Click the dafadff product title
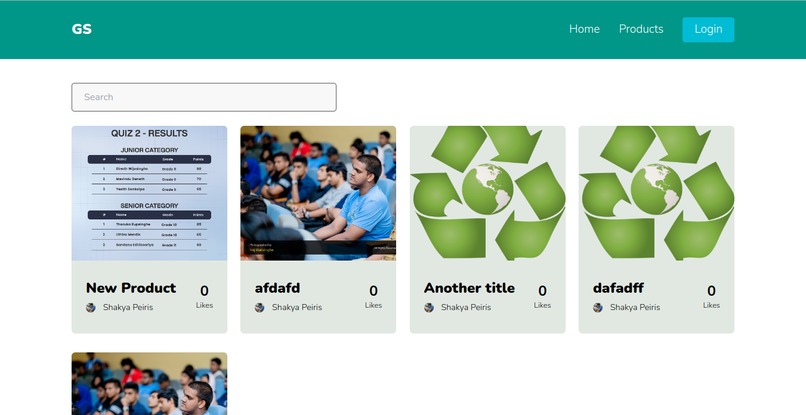Image resolution: width=806 pixels, height=415 pixels. click(x=618, y=288)
